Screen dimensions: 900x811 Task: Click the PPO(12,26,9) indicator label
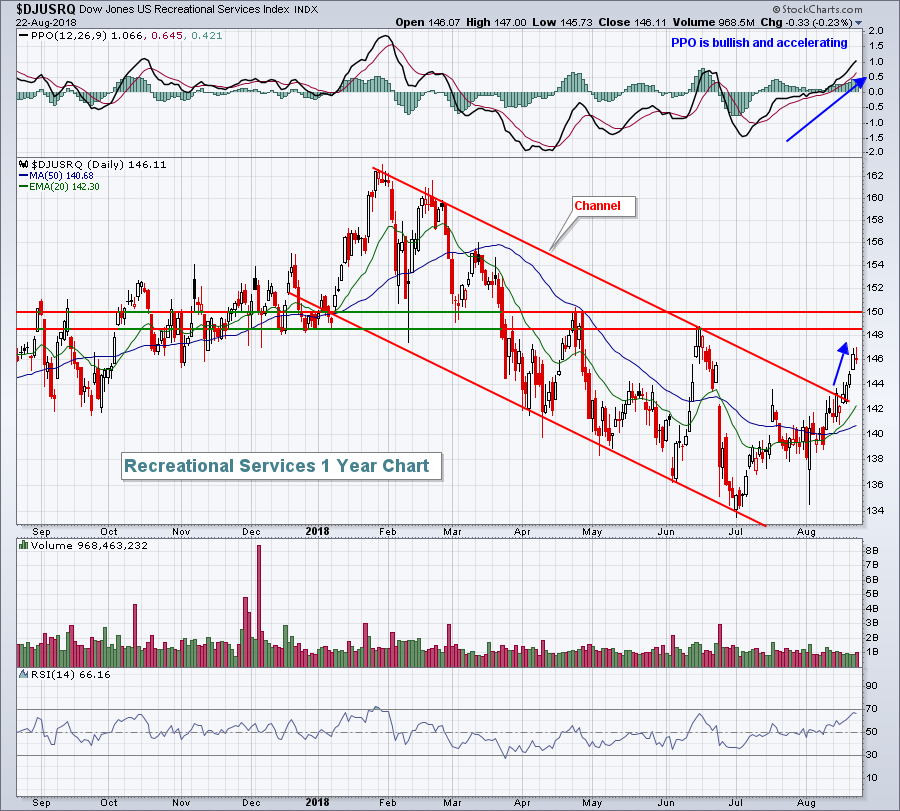(x=69, y=36)
